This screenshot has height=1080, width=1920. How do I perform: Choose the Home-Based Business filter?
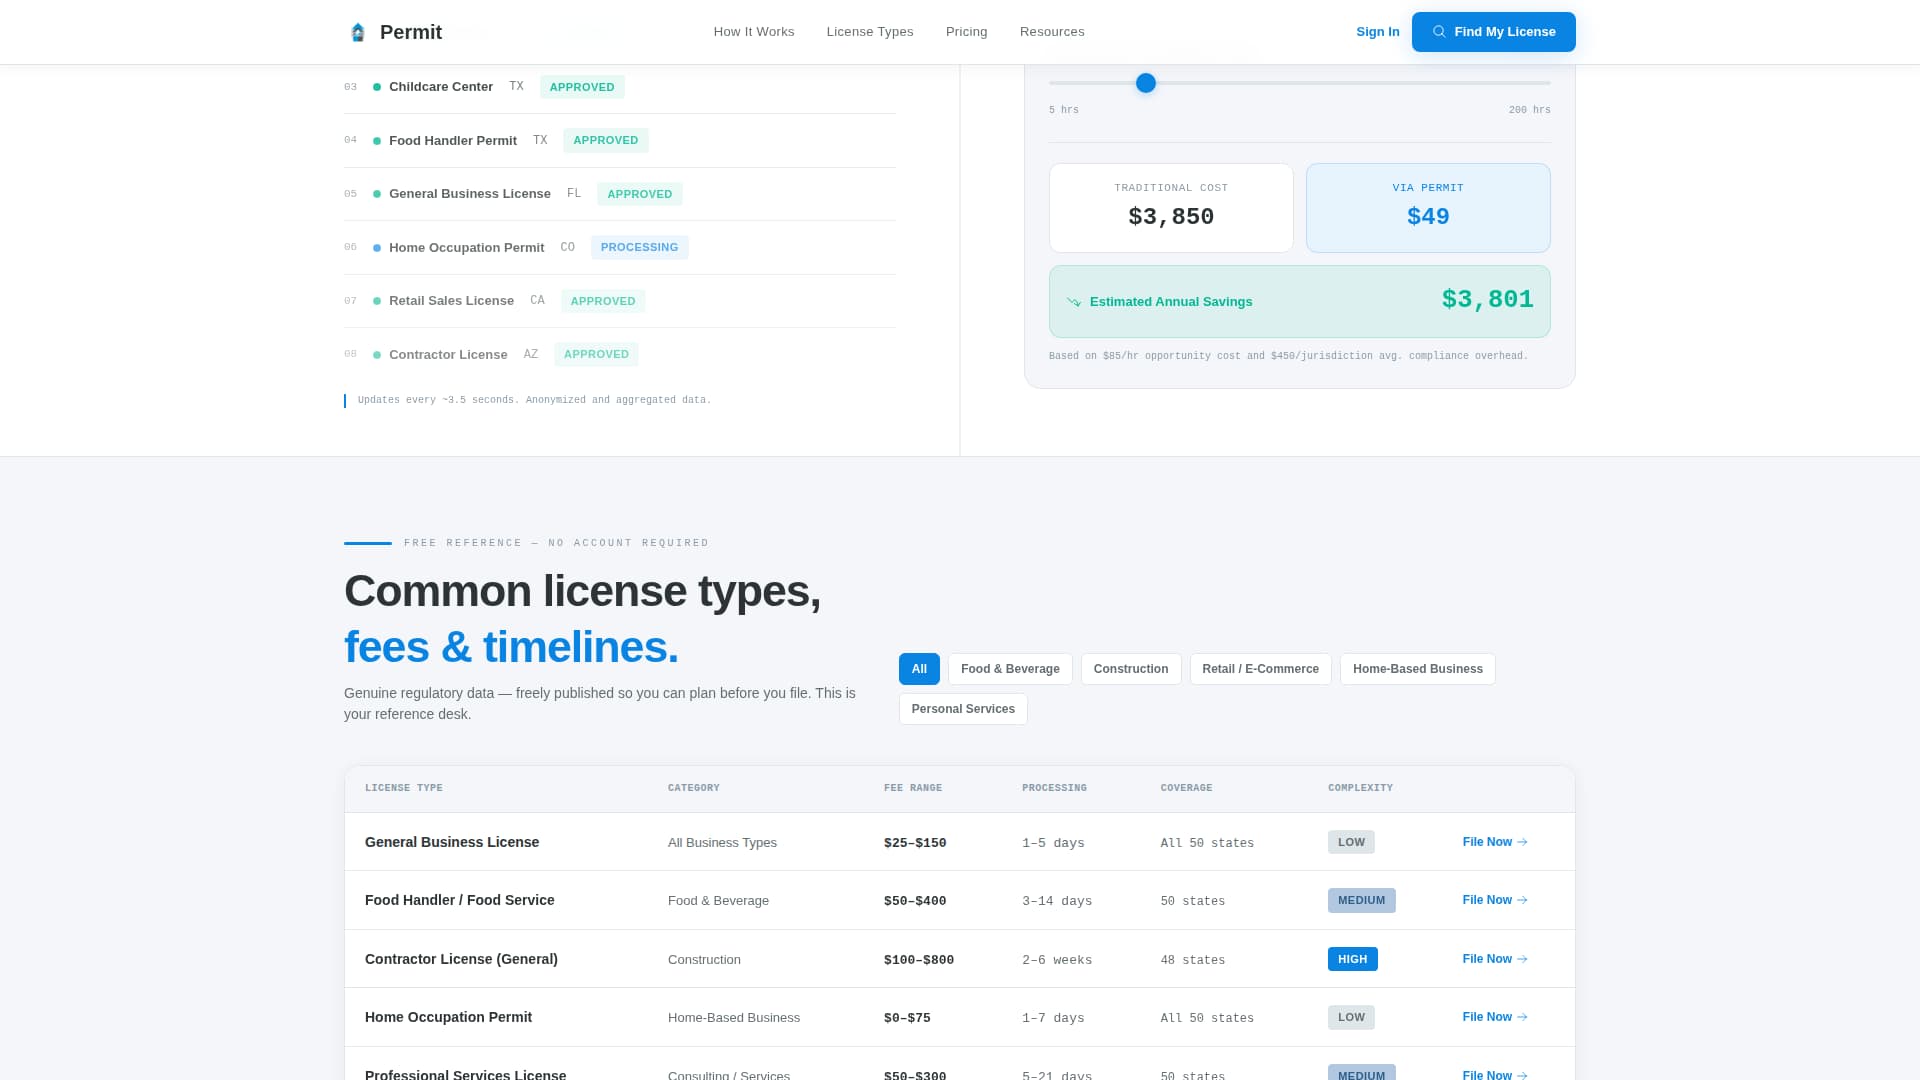(x=1417, y=669)
